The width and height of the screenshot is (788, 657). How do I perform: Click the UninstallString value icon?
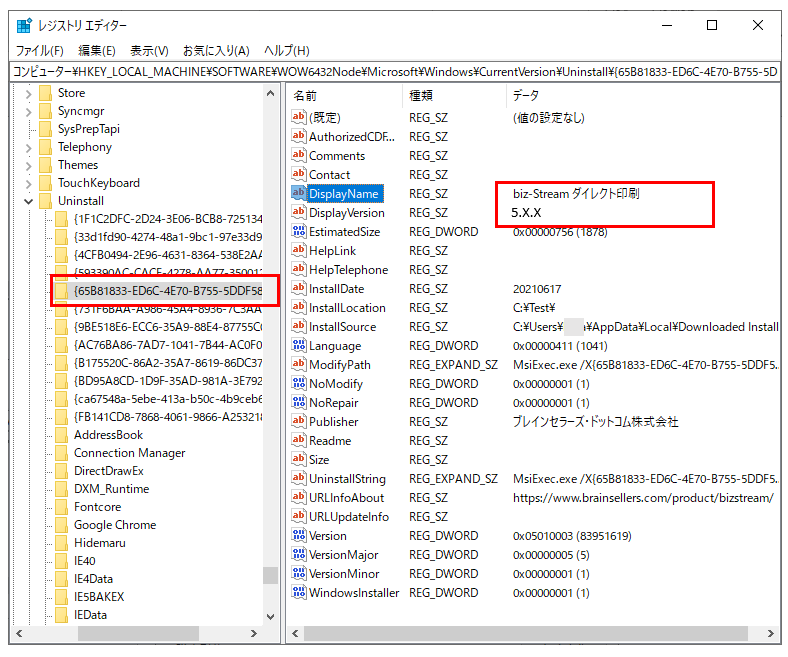[x=299, y=479]
